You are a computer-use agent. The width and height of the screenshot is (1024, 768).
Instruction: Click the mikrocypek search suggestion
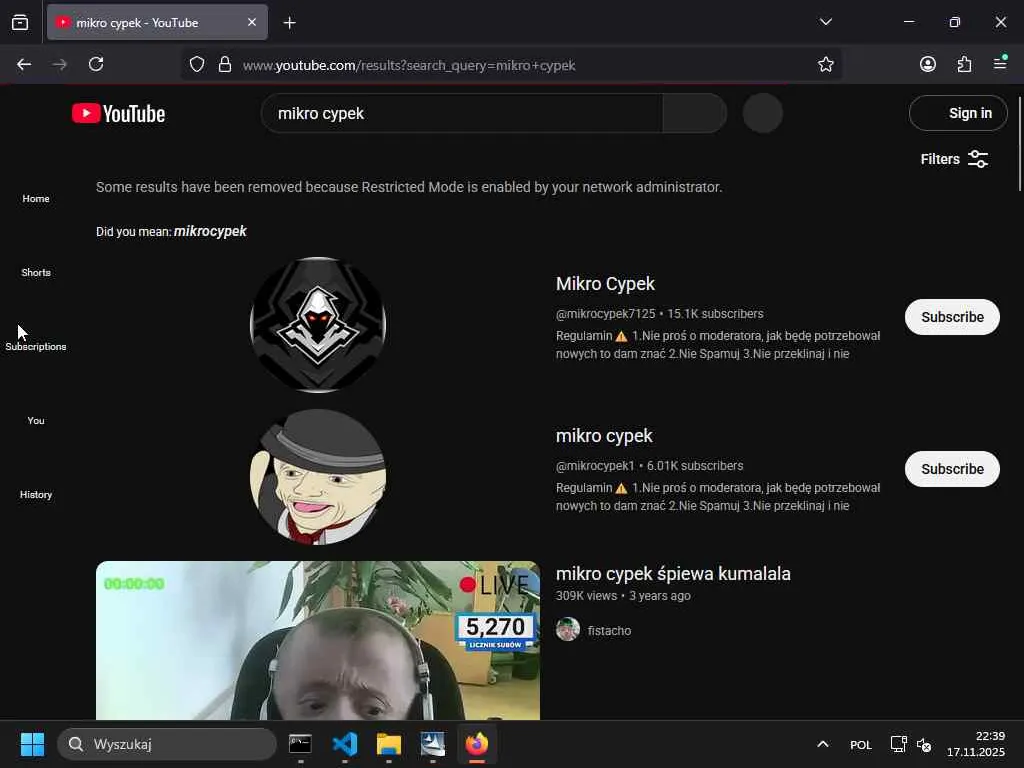210,231
